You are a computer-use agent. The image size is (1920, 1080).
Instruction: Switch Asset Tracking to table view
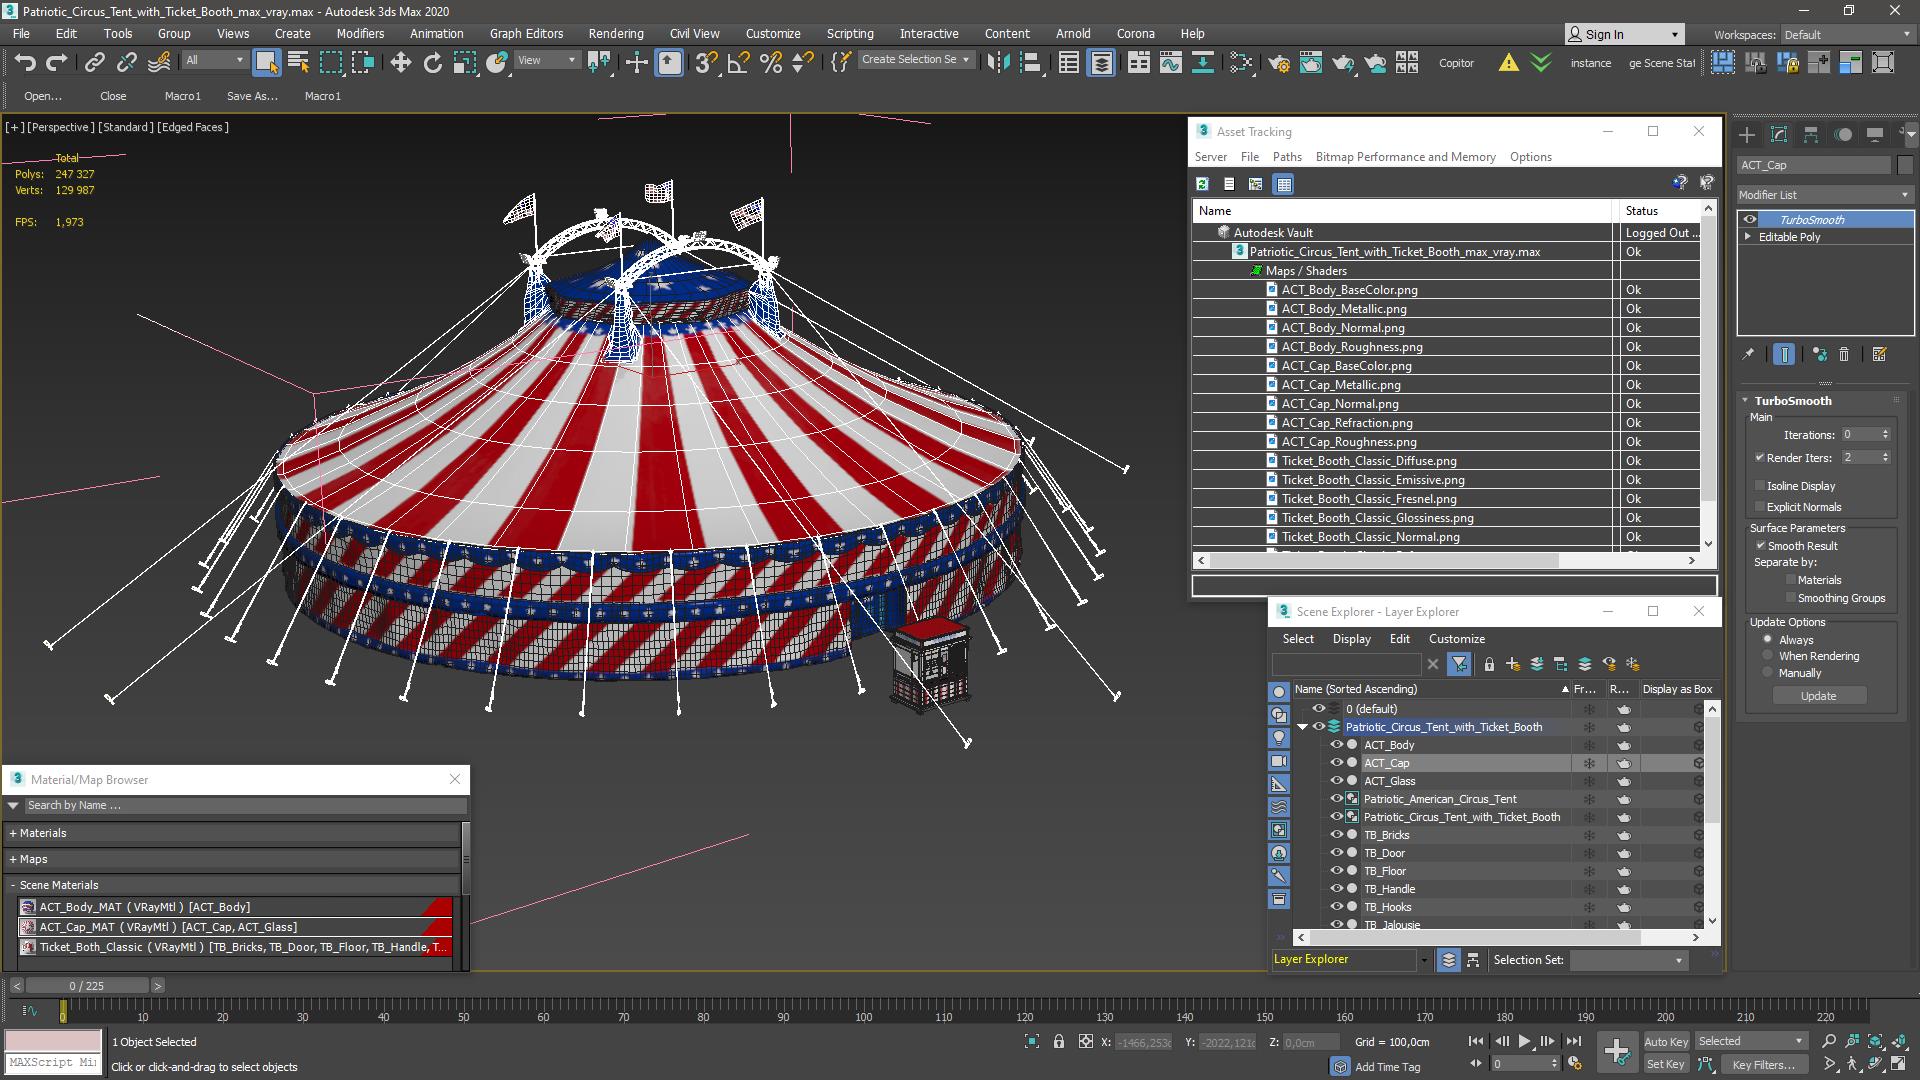[1284, 184]
